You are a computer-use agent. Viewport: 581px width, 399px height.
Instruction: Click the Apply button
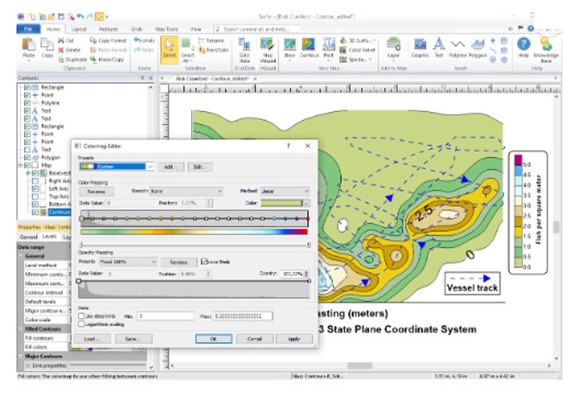tap(294, 339)
